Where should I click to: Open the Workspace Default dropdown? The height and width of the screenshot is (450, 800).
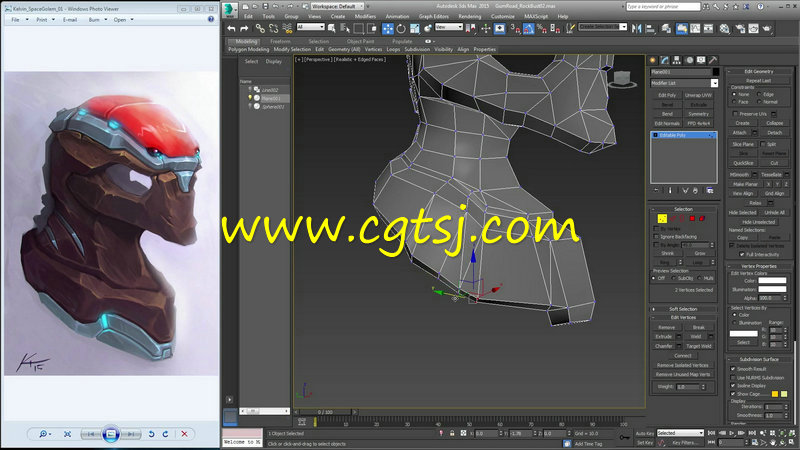[337, 6]
